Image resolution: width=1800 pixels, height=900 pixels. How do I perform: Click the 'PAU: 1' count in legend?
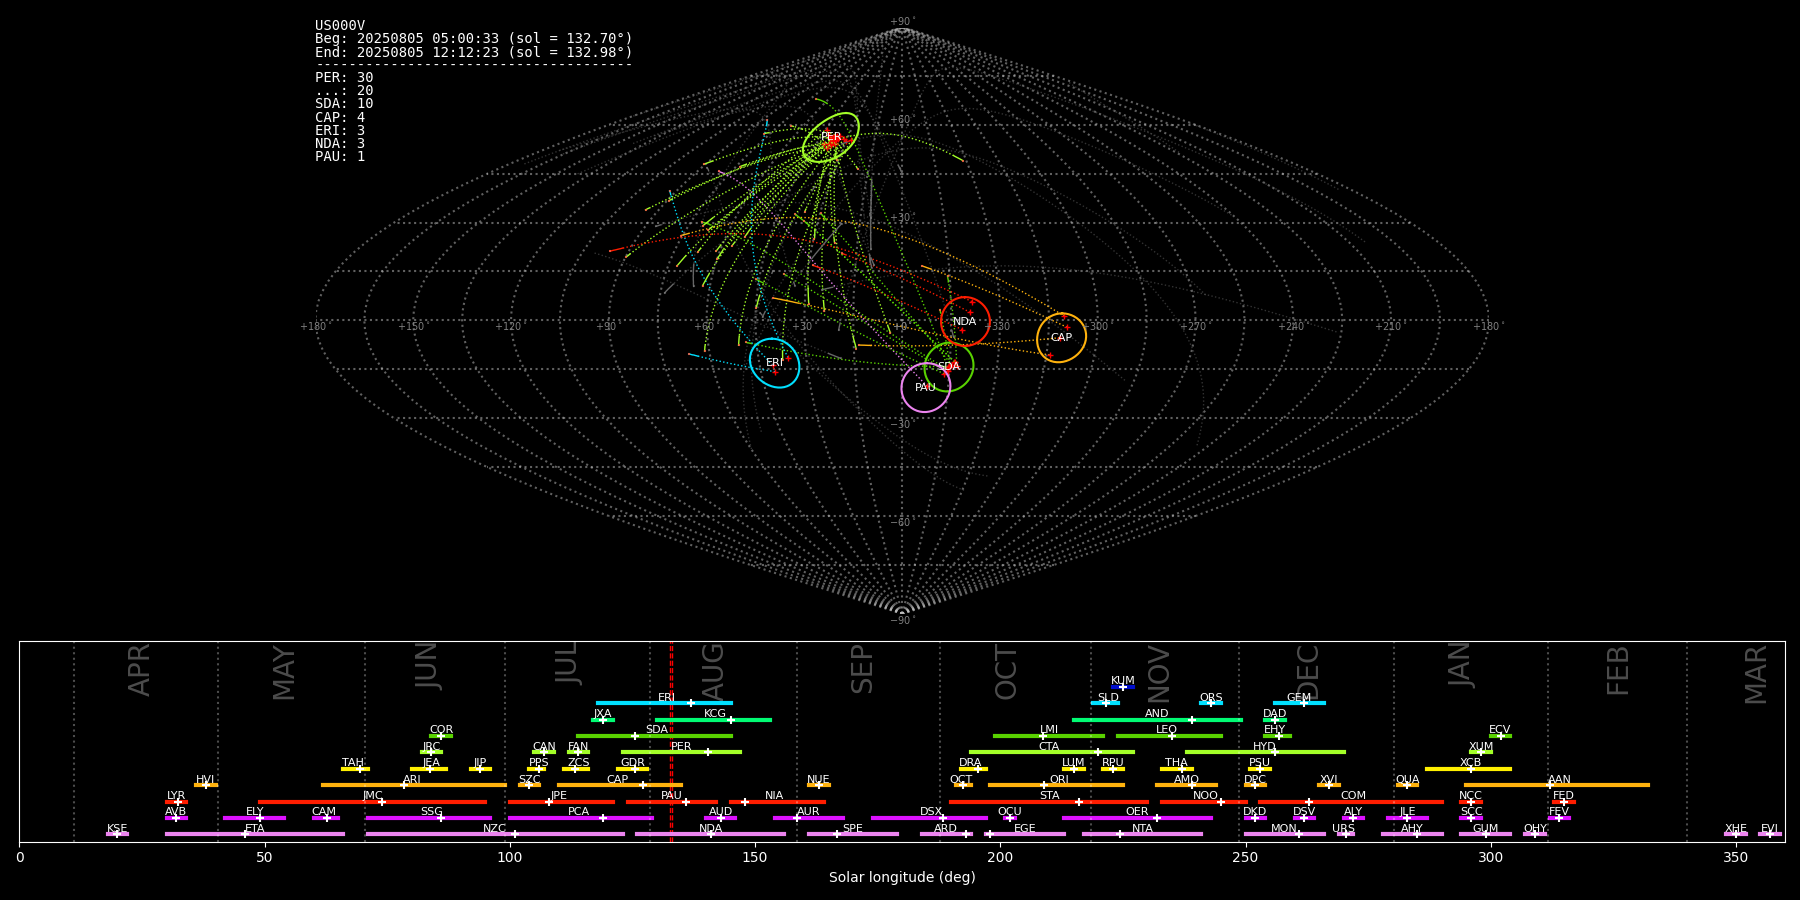click(x=340, y=157)
